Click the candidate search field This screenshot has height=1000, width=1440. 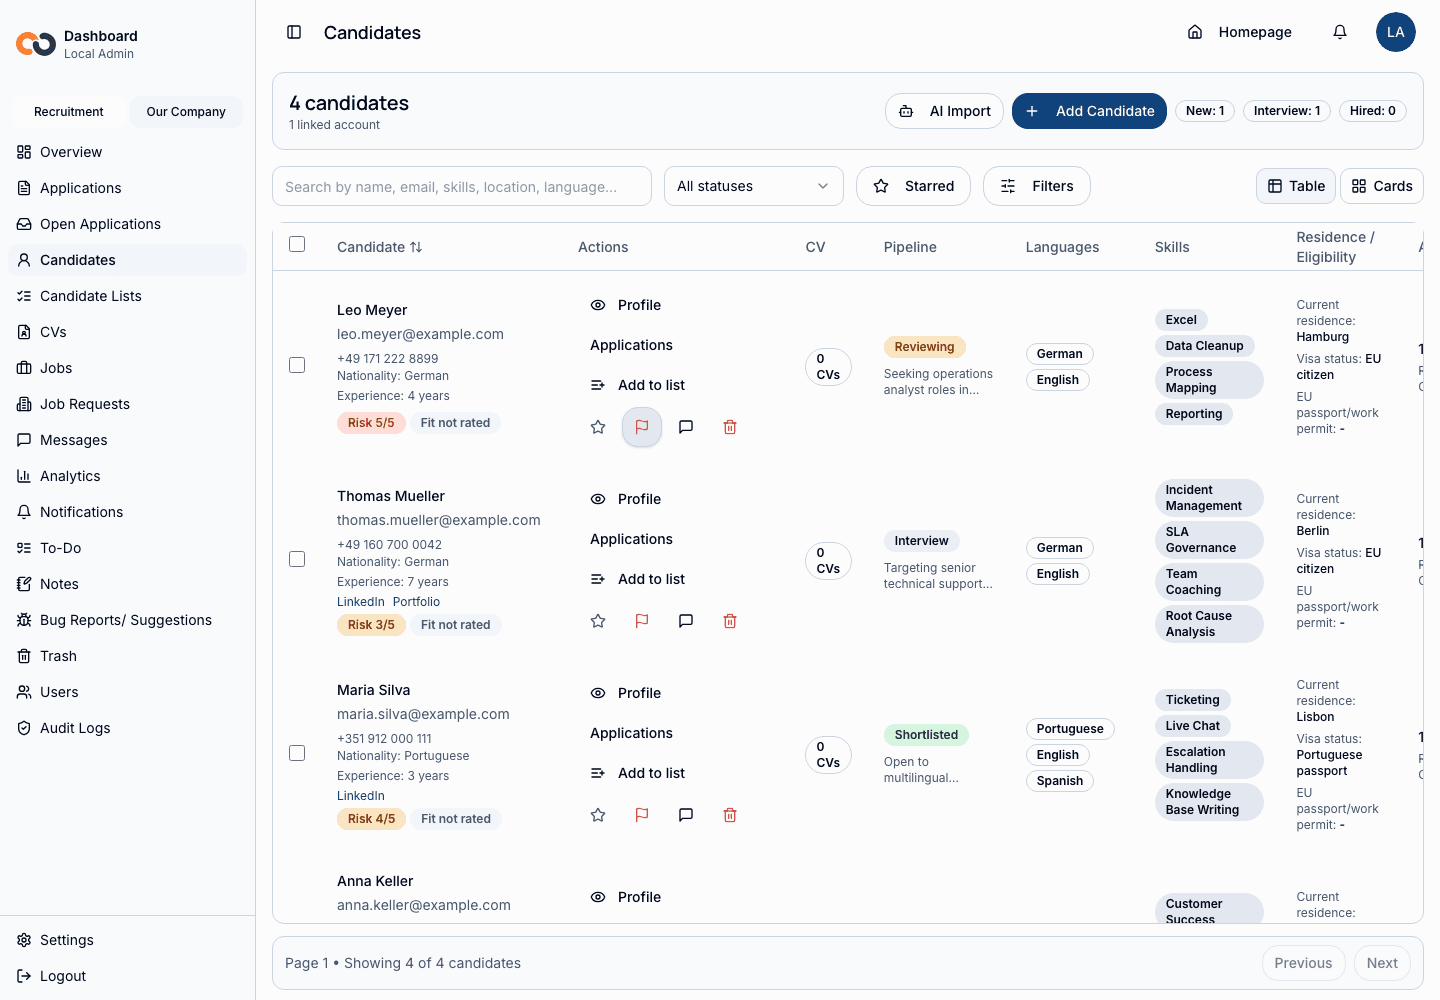click(x=462, y=186)
